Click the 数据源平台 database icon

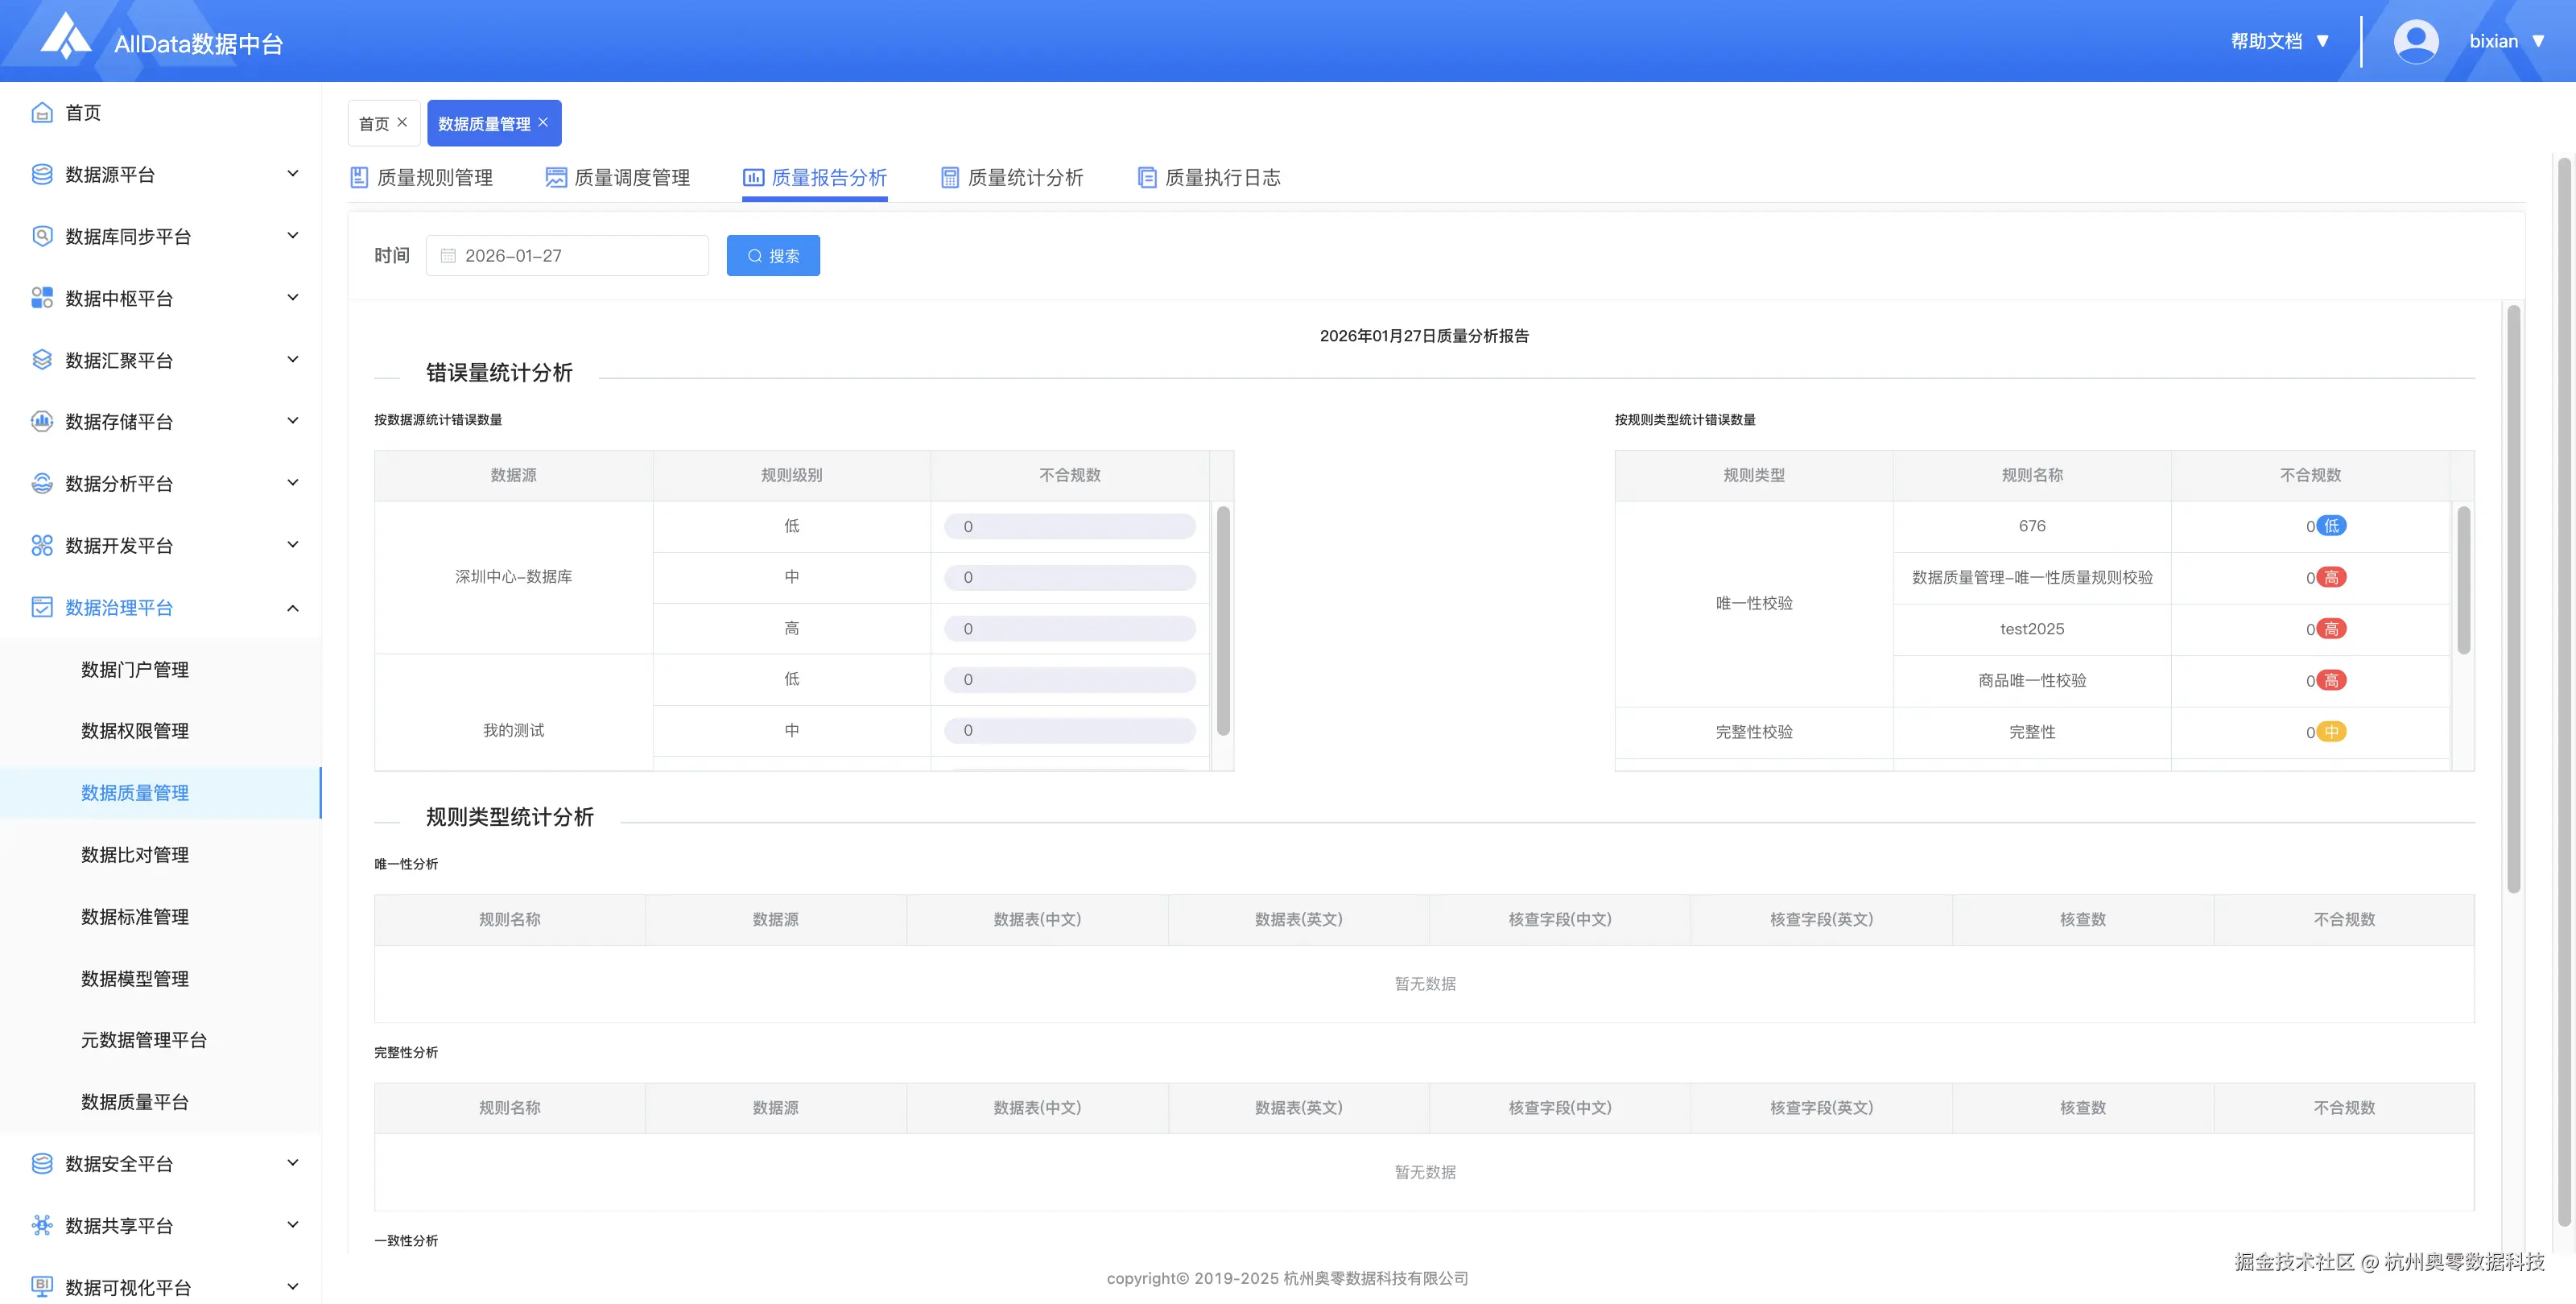[42, 175]
